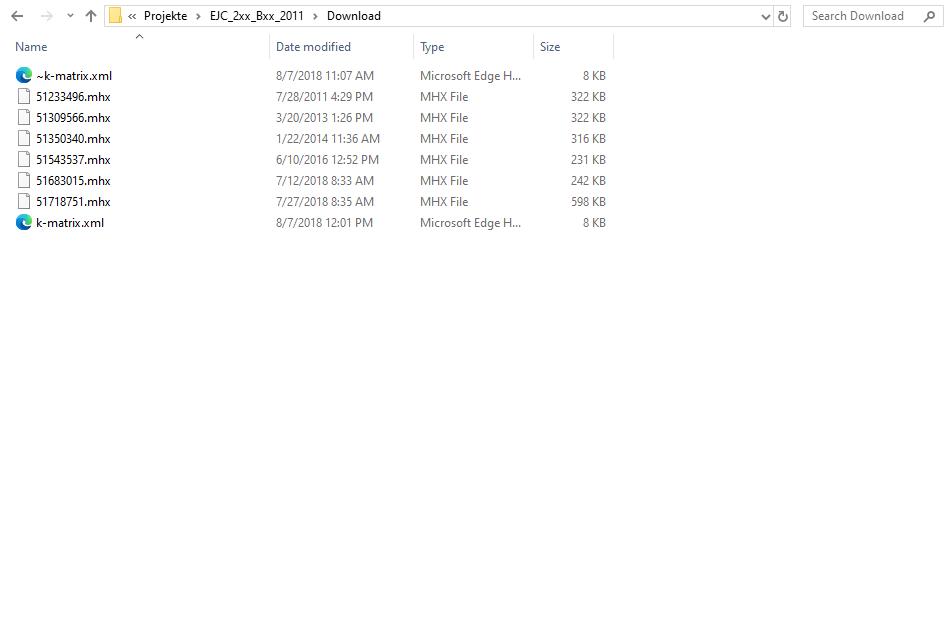This screenshot has width=951, height=634.
Task: Click file icon of 51718751.mhx
Action: tap(24, 201)
